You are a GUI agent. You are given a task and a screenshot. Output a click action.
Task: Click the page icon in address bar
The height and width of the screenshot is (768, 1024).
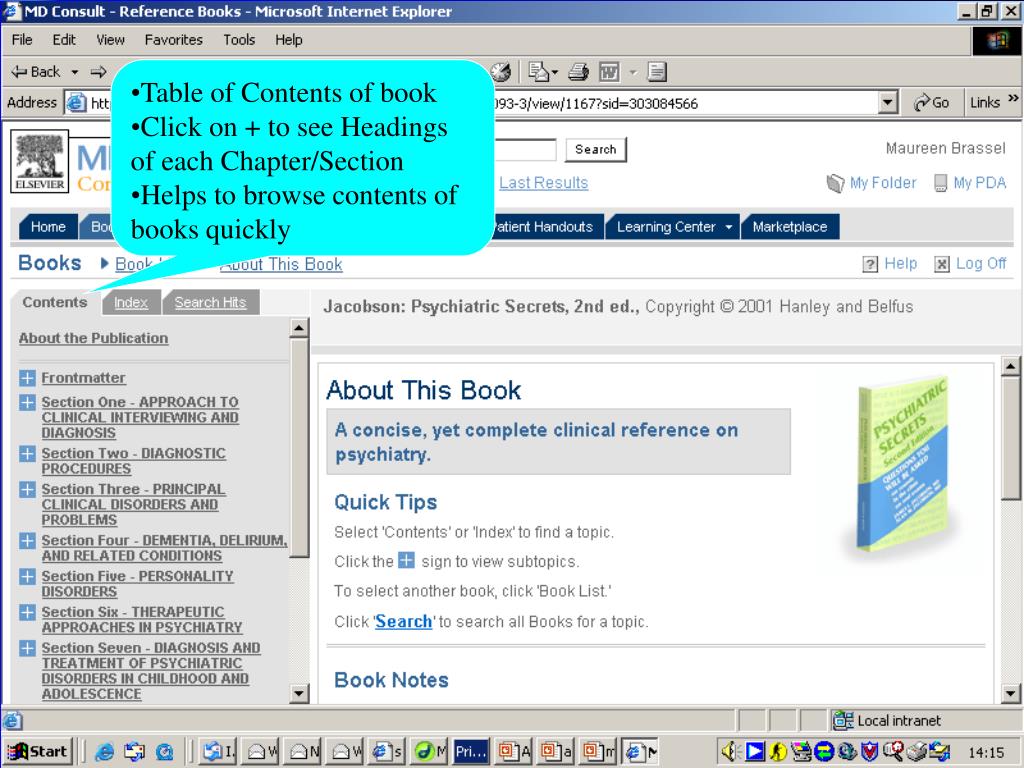pyautogui.click(x=76, y=103)
